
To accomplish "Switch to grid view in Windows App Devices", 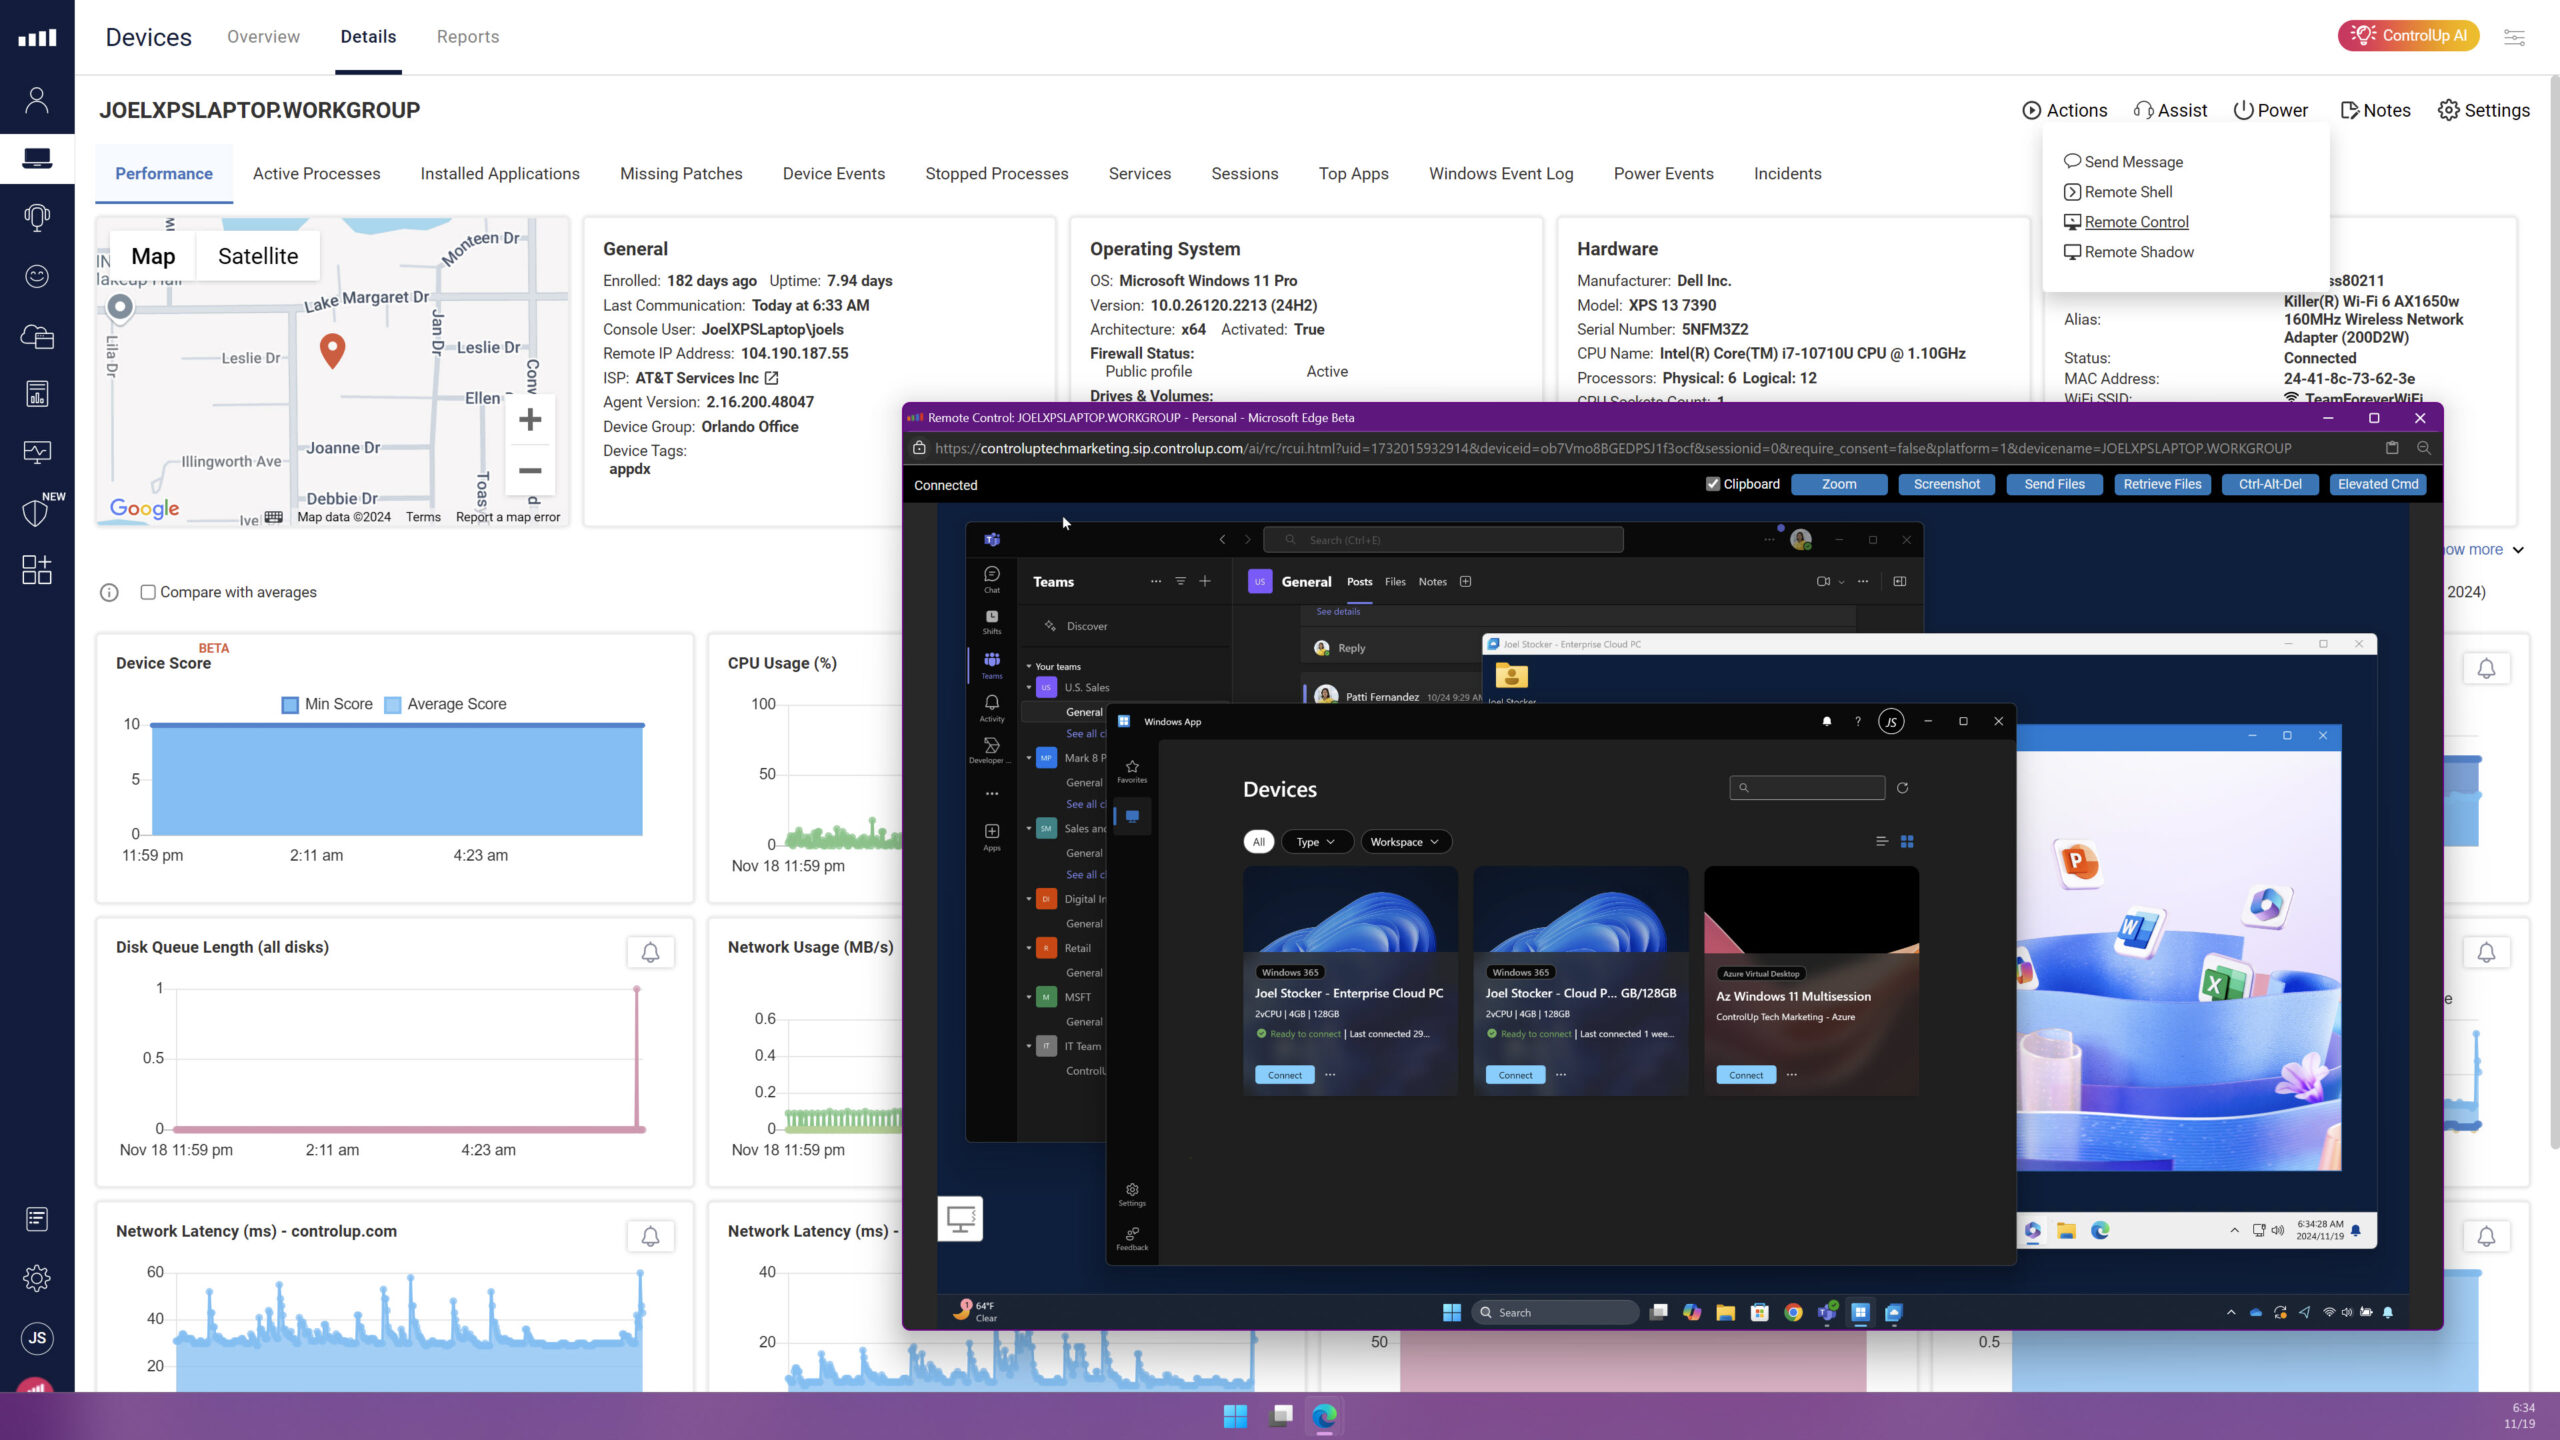I will tap(1907, 842).
